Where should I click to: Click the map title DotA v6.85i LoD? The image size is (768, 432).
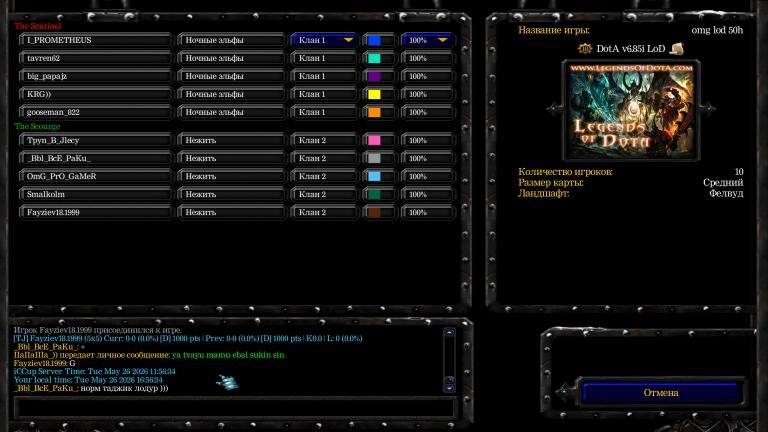(x=631, y=48)
